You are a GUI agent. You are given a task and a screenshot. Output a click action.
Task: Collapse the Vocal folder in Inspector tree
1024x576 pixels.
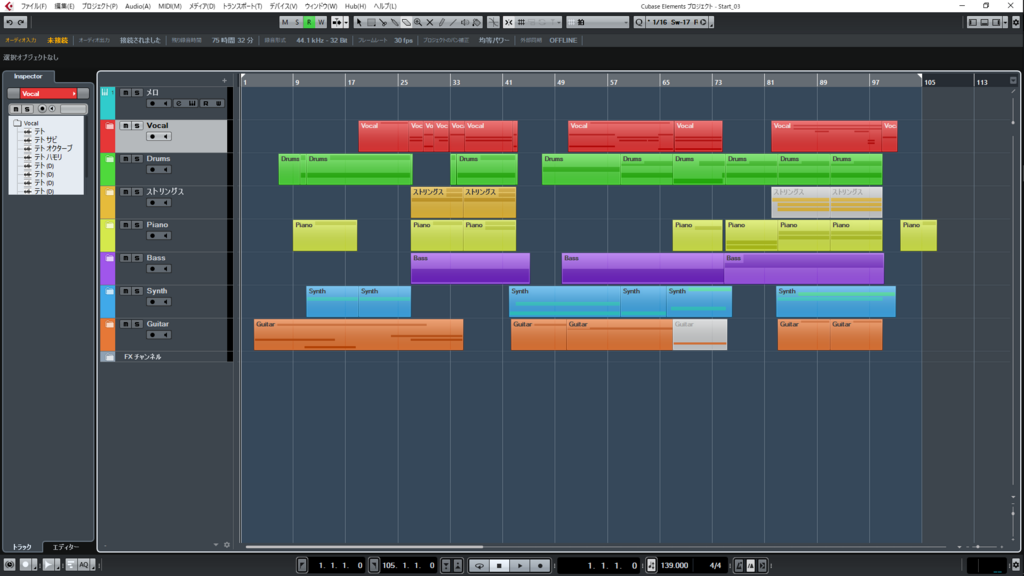[18, 123]
